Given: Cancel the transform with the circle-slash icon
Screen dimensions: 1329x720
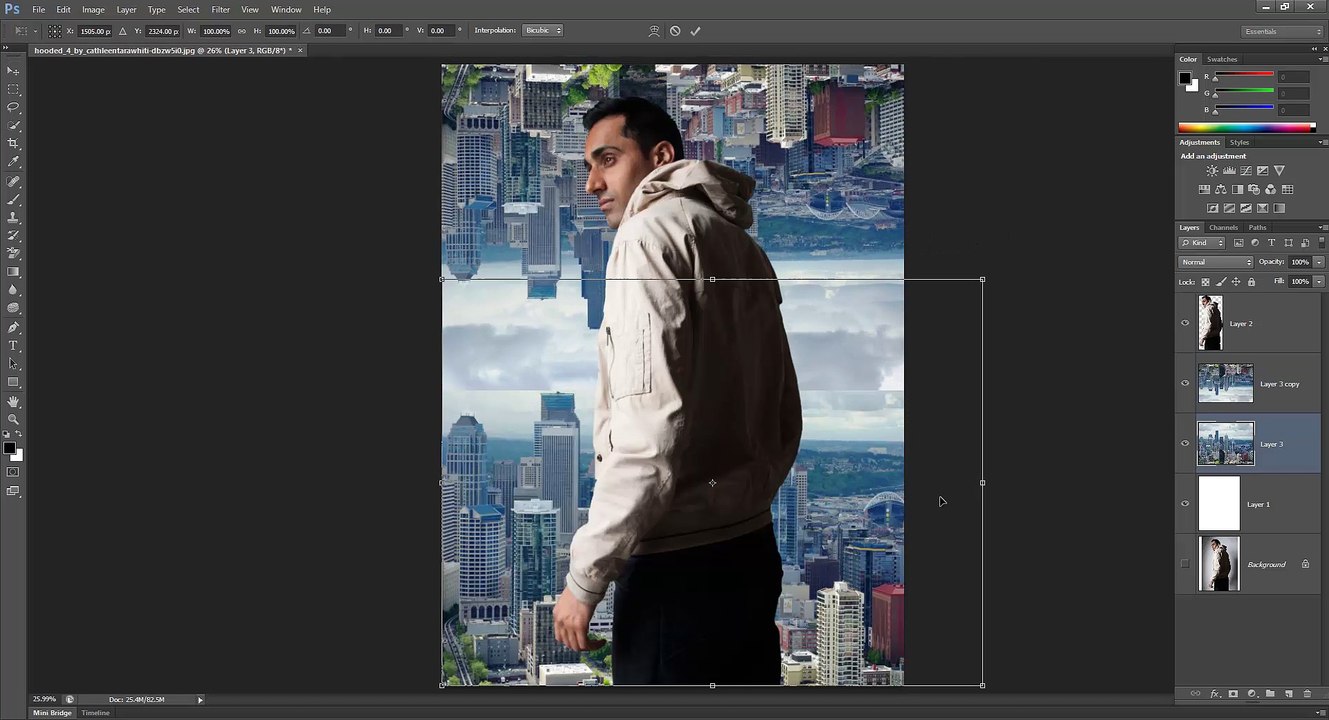Looking at the screenshot, I should (675, 31).
